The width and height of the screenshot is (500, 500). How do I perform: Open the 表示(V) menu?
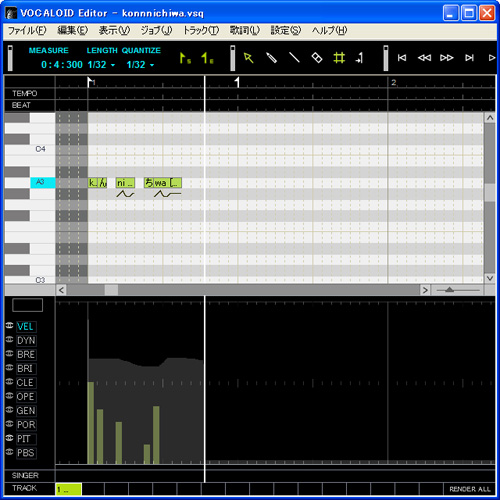114,31
